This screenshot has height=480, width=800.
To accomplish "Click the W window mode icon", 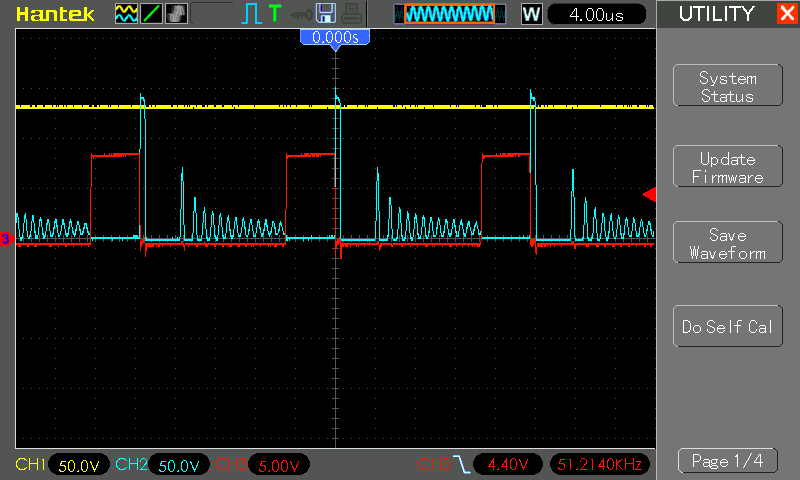I will [531, 14].
